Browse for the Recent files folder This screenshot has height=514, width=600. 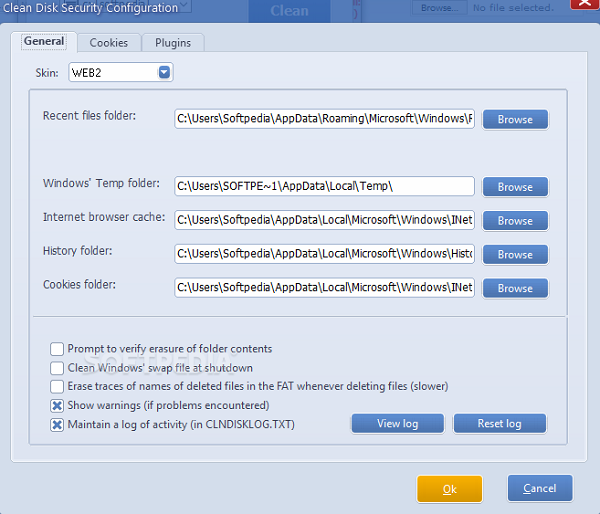click(515, 119)
